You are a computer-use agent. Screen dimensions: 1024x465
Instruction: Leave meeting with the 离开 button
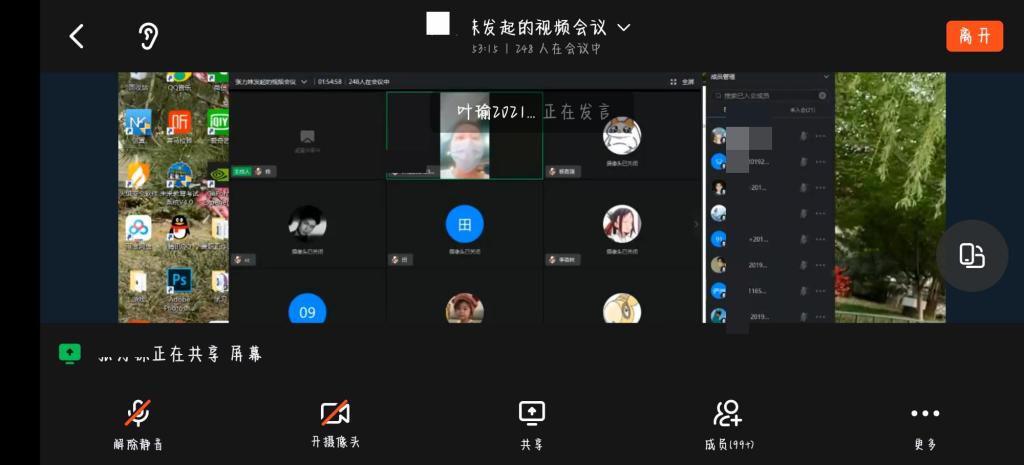click(x=973, y=36)
